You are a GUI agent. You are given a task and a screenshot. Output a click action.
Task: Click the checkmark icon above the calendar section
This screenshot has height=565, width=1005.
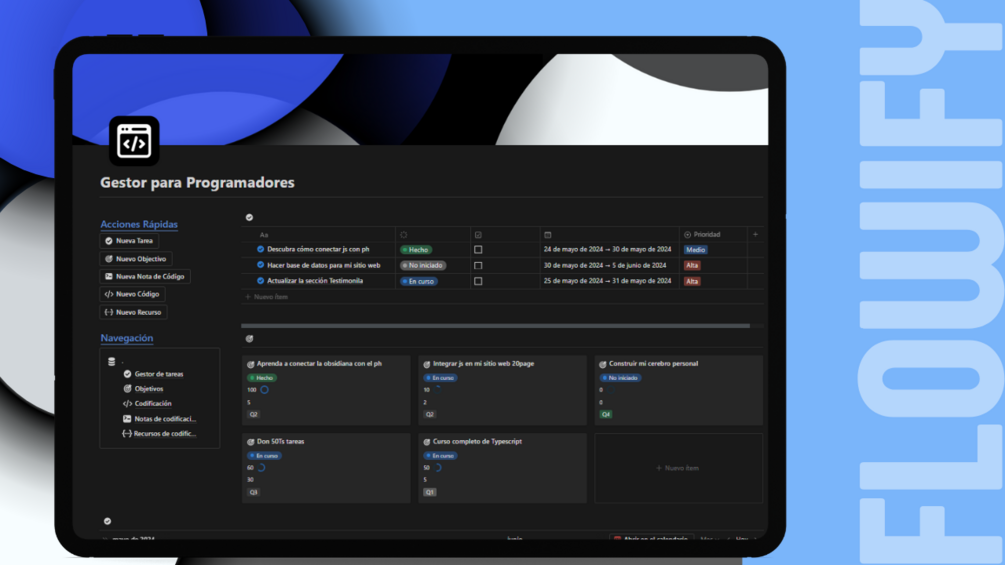[x=107, y=521]
